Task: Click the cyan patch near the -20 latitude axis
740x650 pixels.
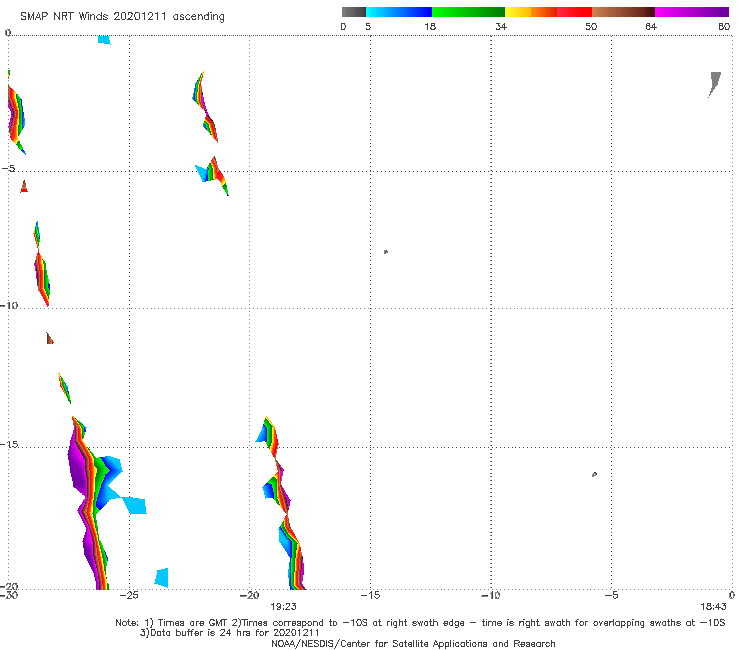Action: pos(162,578)
